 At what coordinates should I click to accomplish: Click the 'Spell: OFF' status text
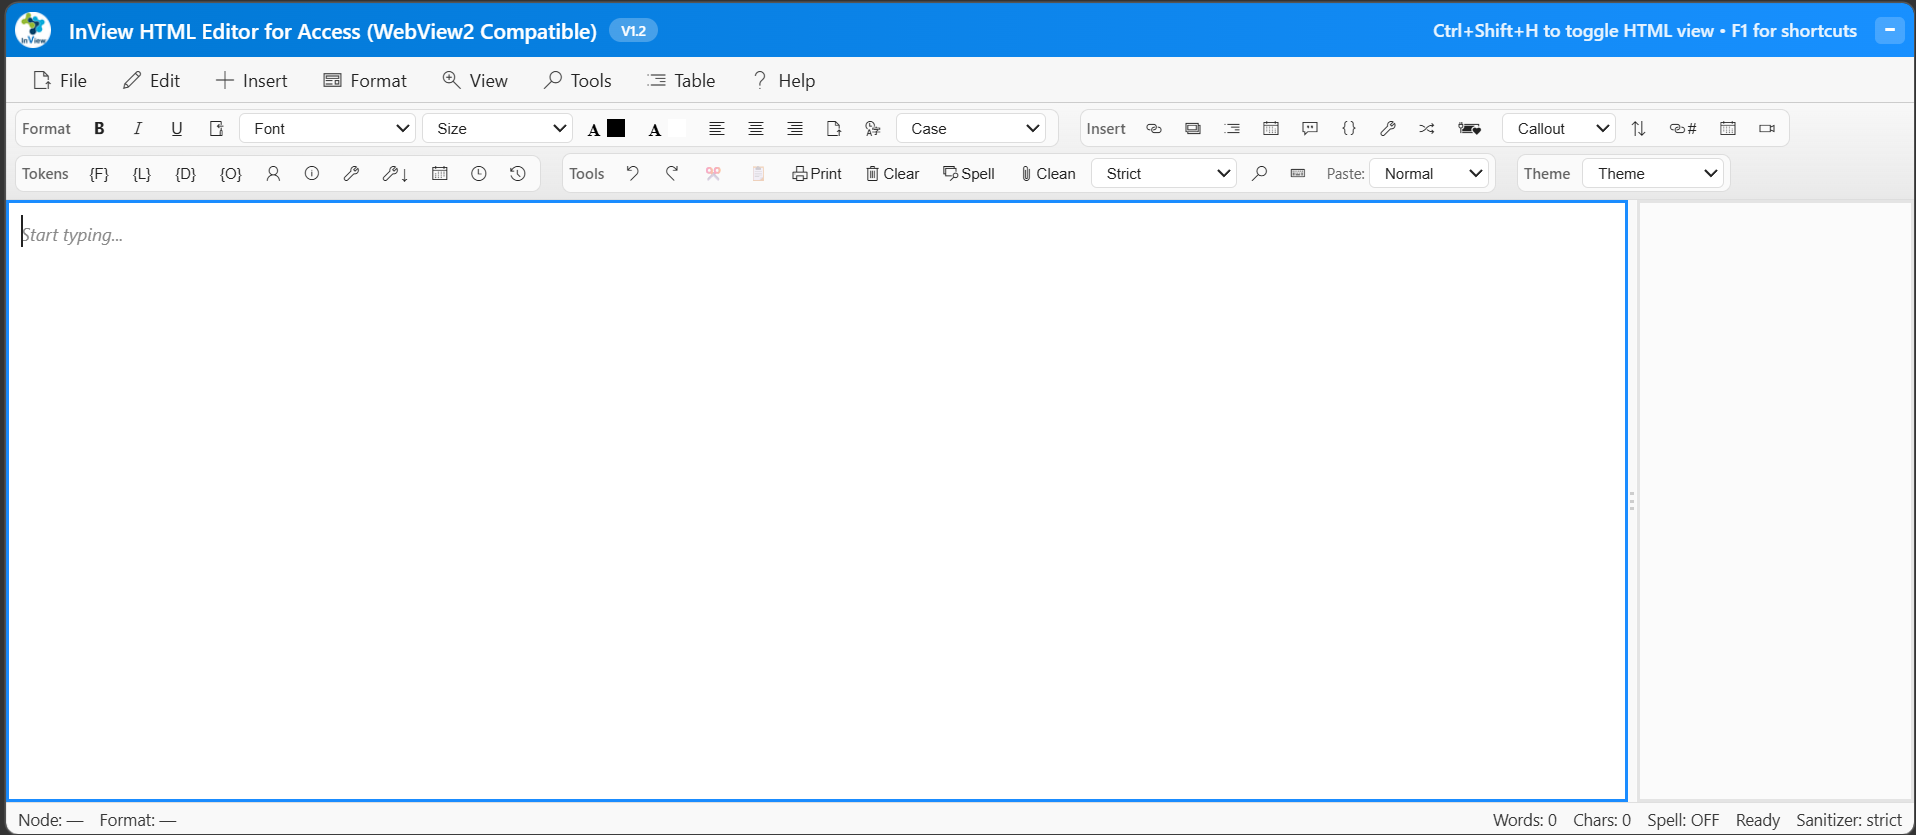1683,820
